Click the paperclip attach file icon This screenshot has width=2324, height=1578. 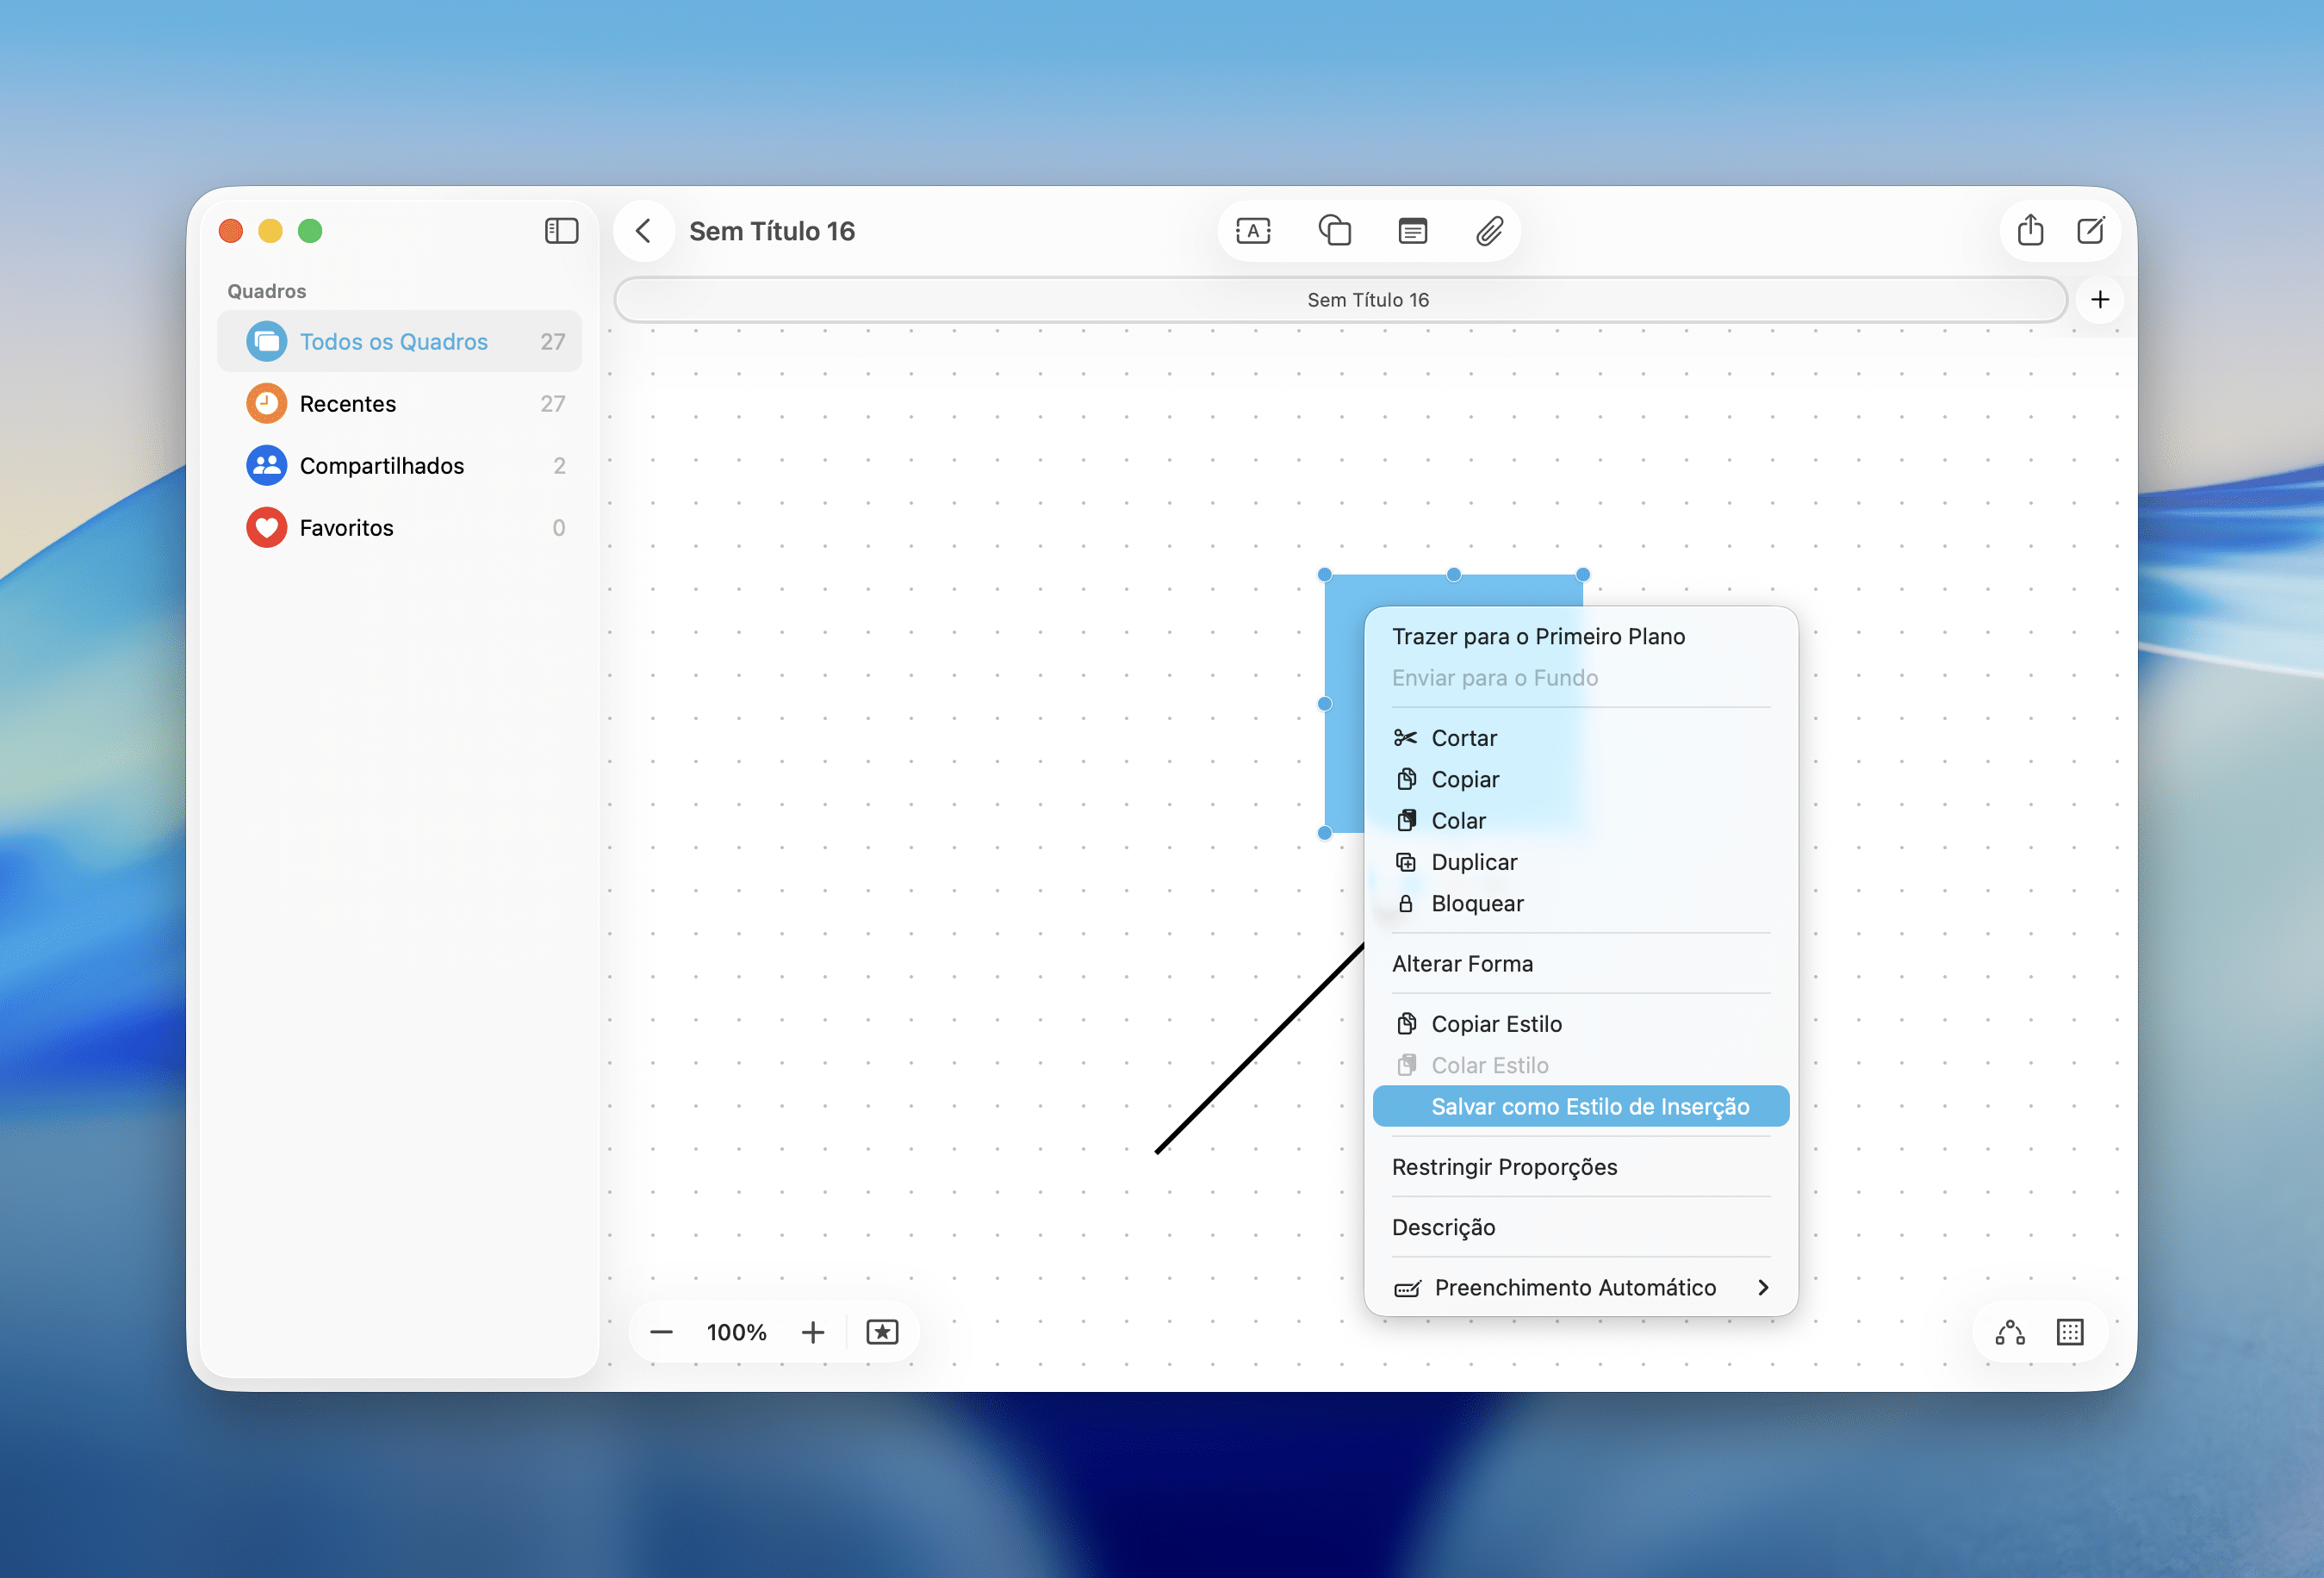coord(1489,231)
